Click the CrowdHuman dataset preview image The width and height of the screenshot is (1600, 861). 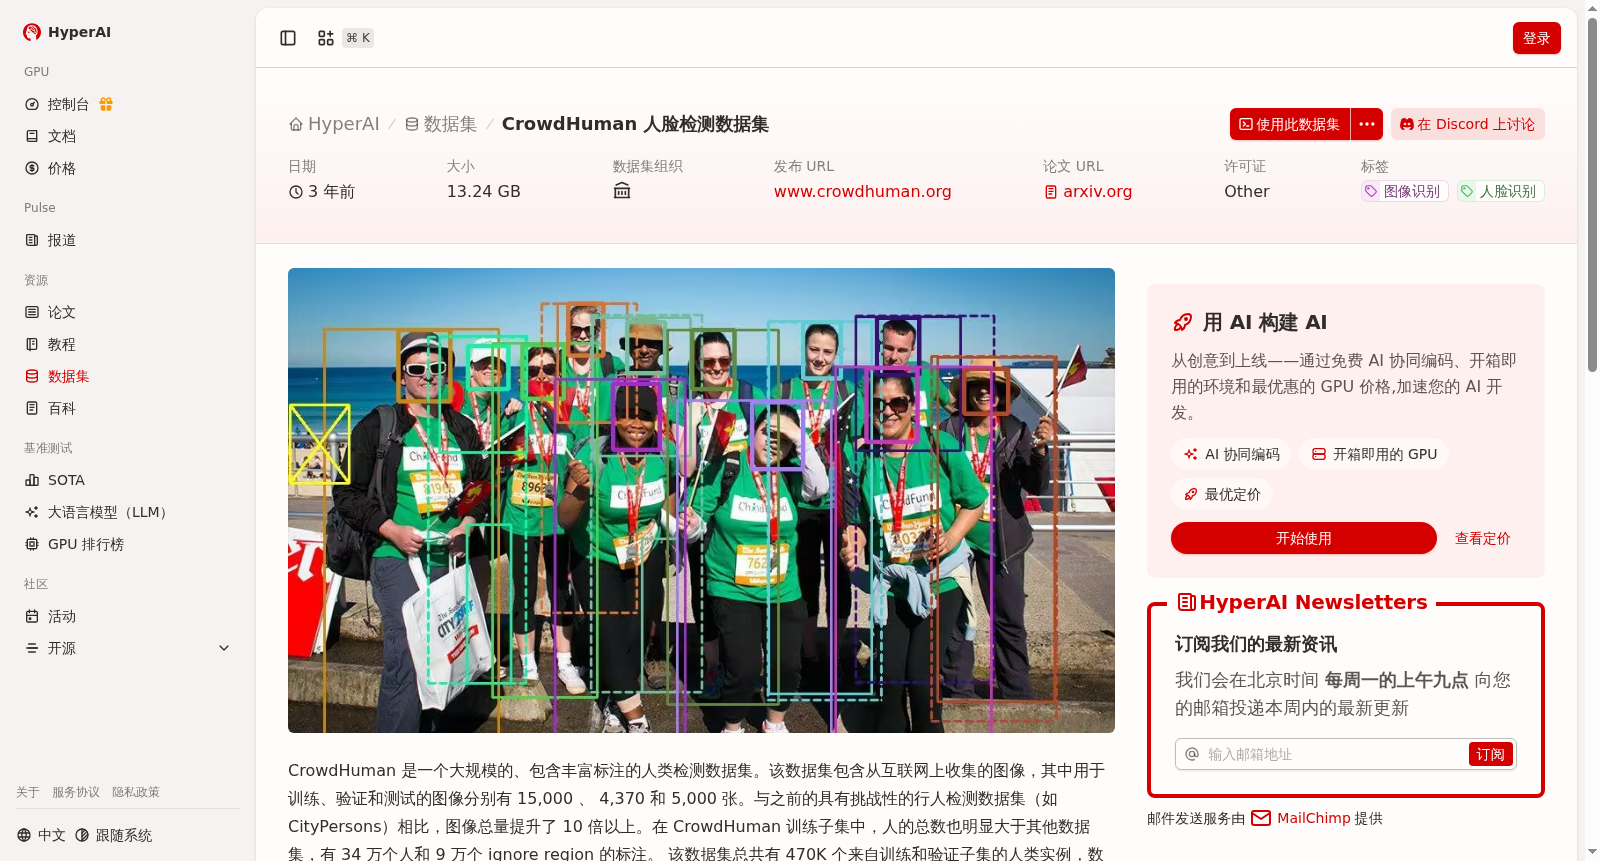[701, 500]
